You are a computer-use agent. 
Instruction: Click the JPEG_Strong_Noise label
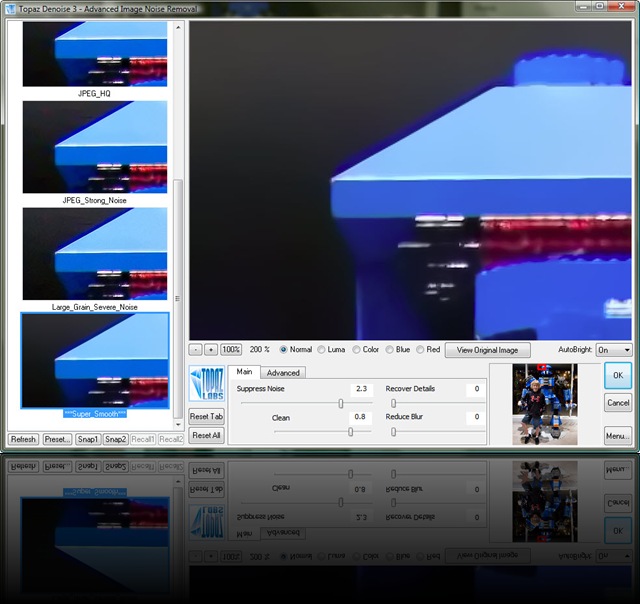point(94,200)
